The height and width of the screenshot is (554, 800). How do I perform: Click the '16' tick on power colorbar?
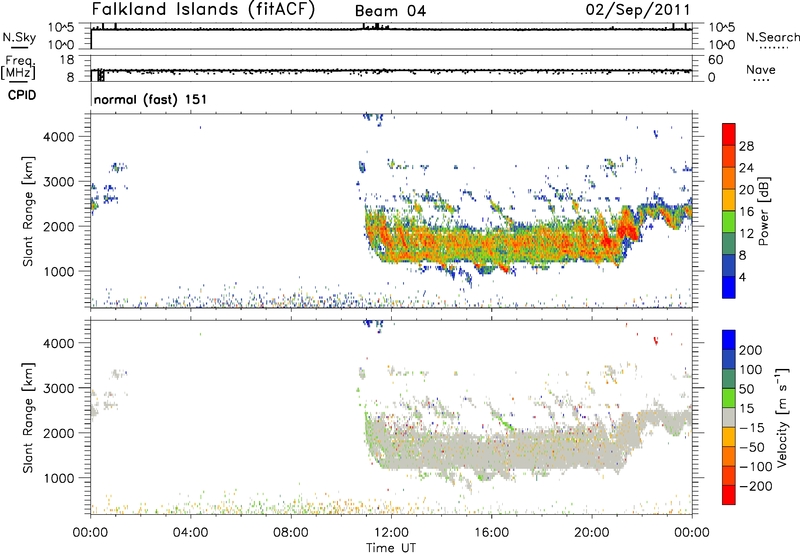click(746, 212)
